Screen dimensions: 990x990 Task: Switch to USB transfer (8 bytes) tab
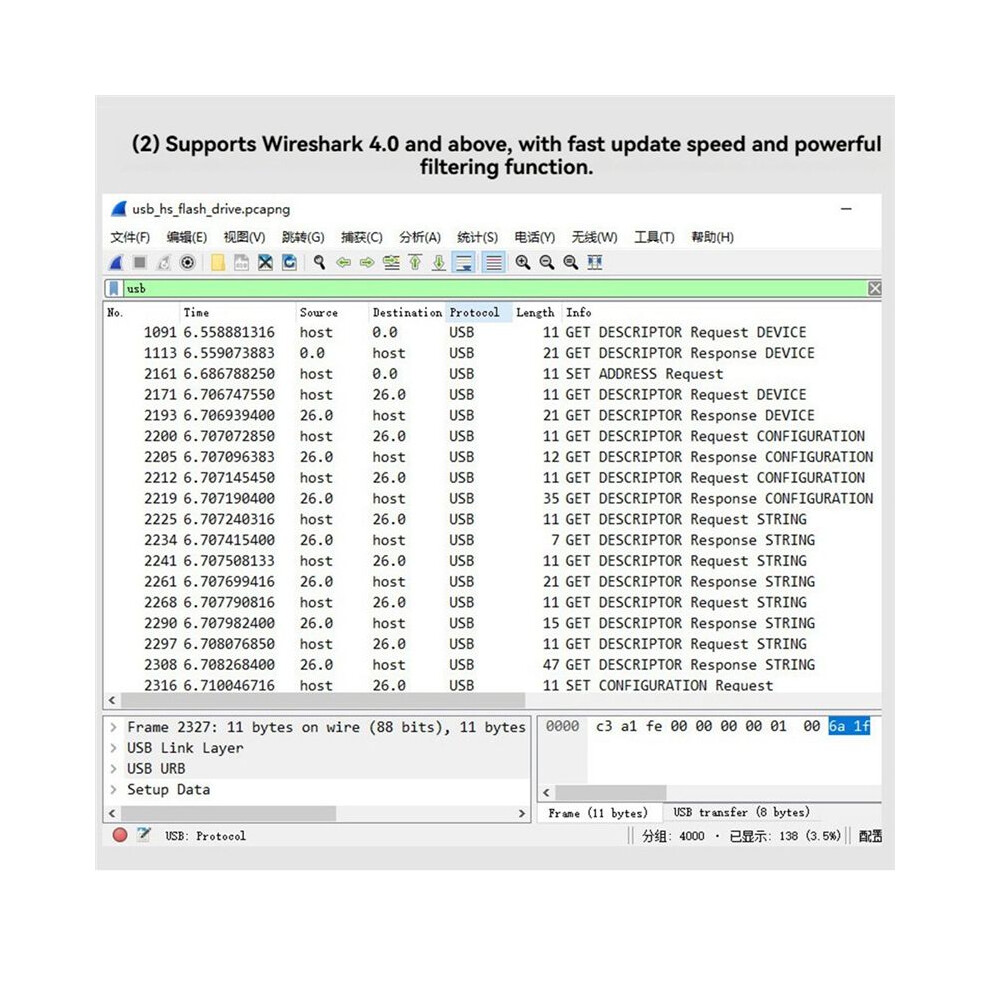tap(741, 812)
